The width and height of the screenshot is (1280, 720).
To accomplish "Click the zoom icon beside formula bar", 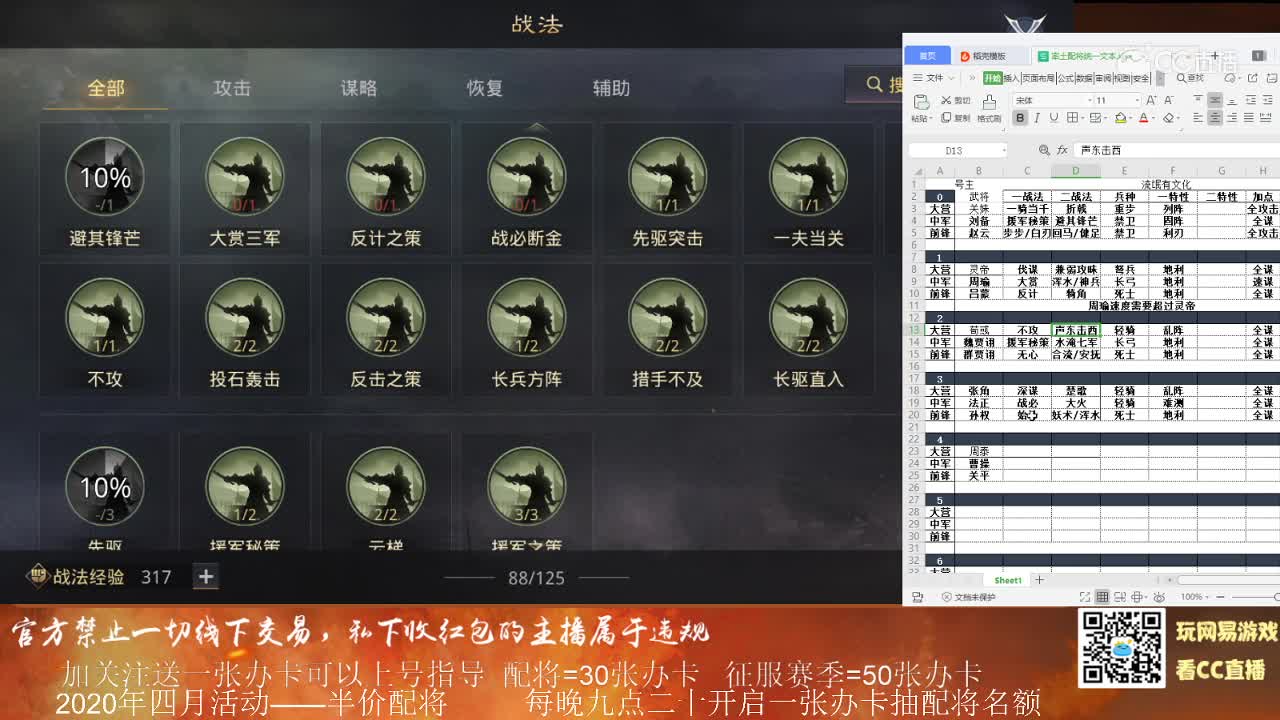I will [1044, 150].
